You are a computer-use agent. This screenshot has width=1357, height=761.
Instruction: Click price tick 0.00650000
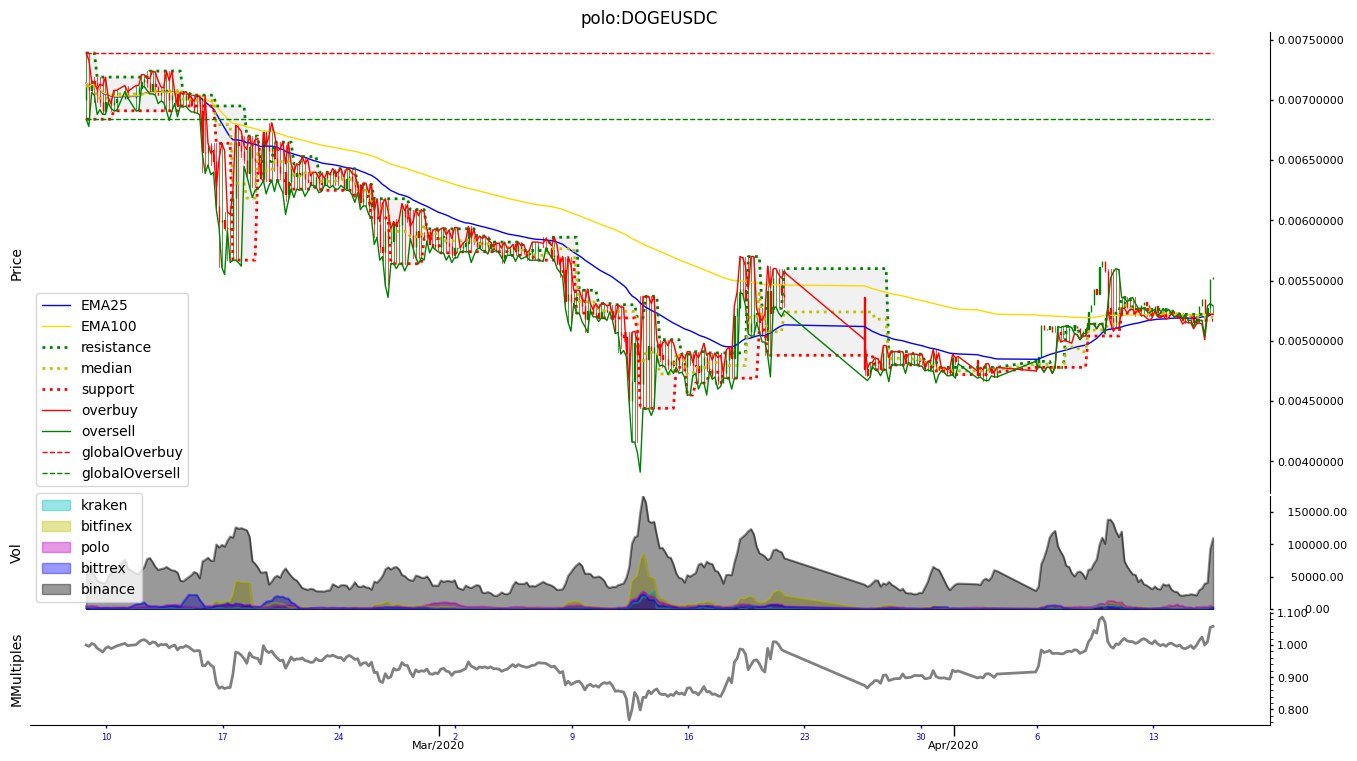point(1313,161)
